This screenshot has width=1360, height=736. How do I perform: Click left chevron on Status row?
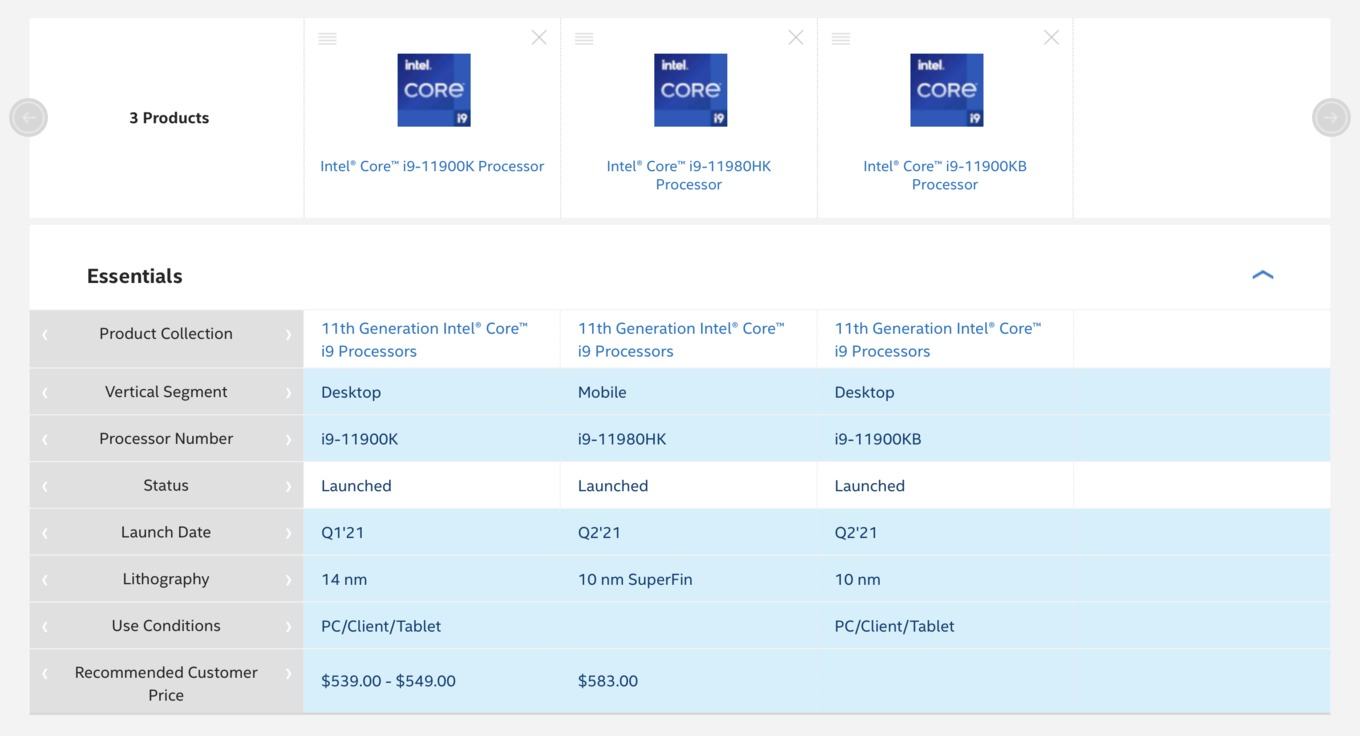pos(45,486)
